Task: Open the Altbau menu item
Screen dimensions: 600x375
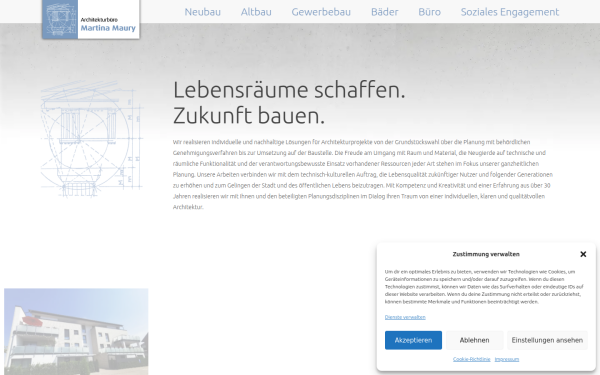Action: (x=256, y=12)
